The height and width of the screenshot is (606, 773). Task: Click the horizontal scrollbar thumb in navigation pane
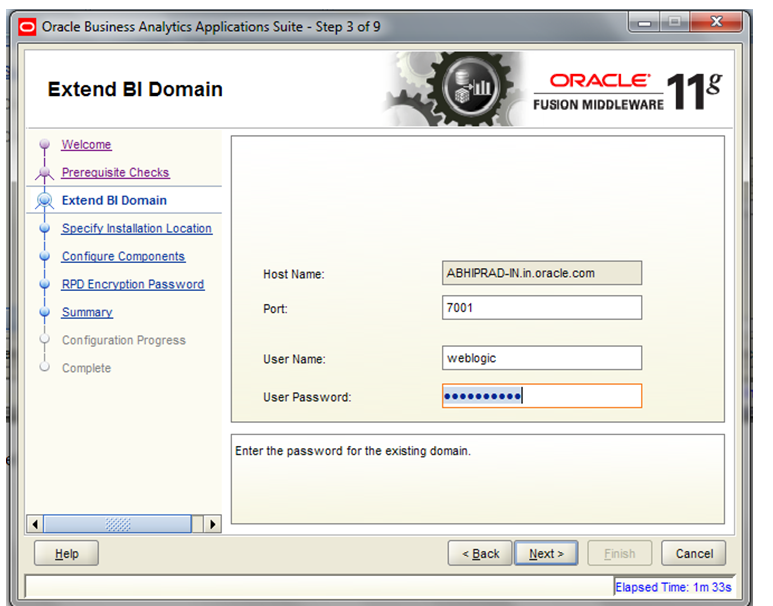(x=117, y=524)
